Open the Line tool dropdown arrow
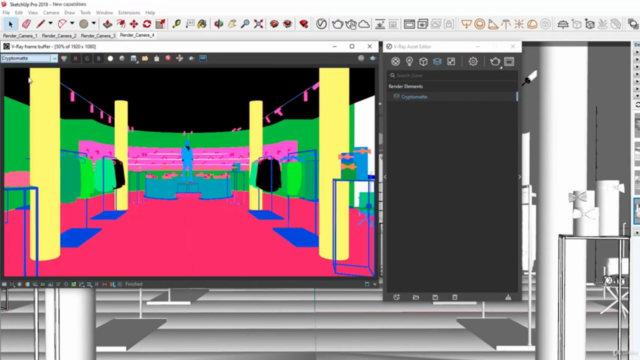The height and width of the screenshot is (360, 640). [x=50, y=24]
